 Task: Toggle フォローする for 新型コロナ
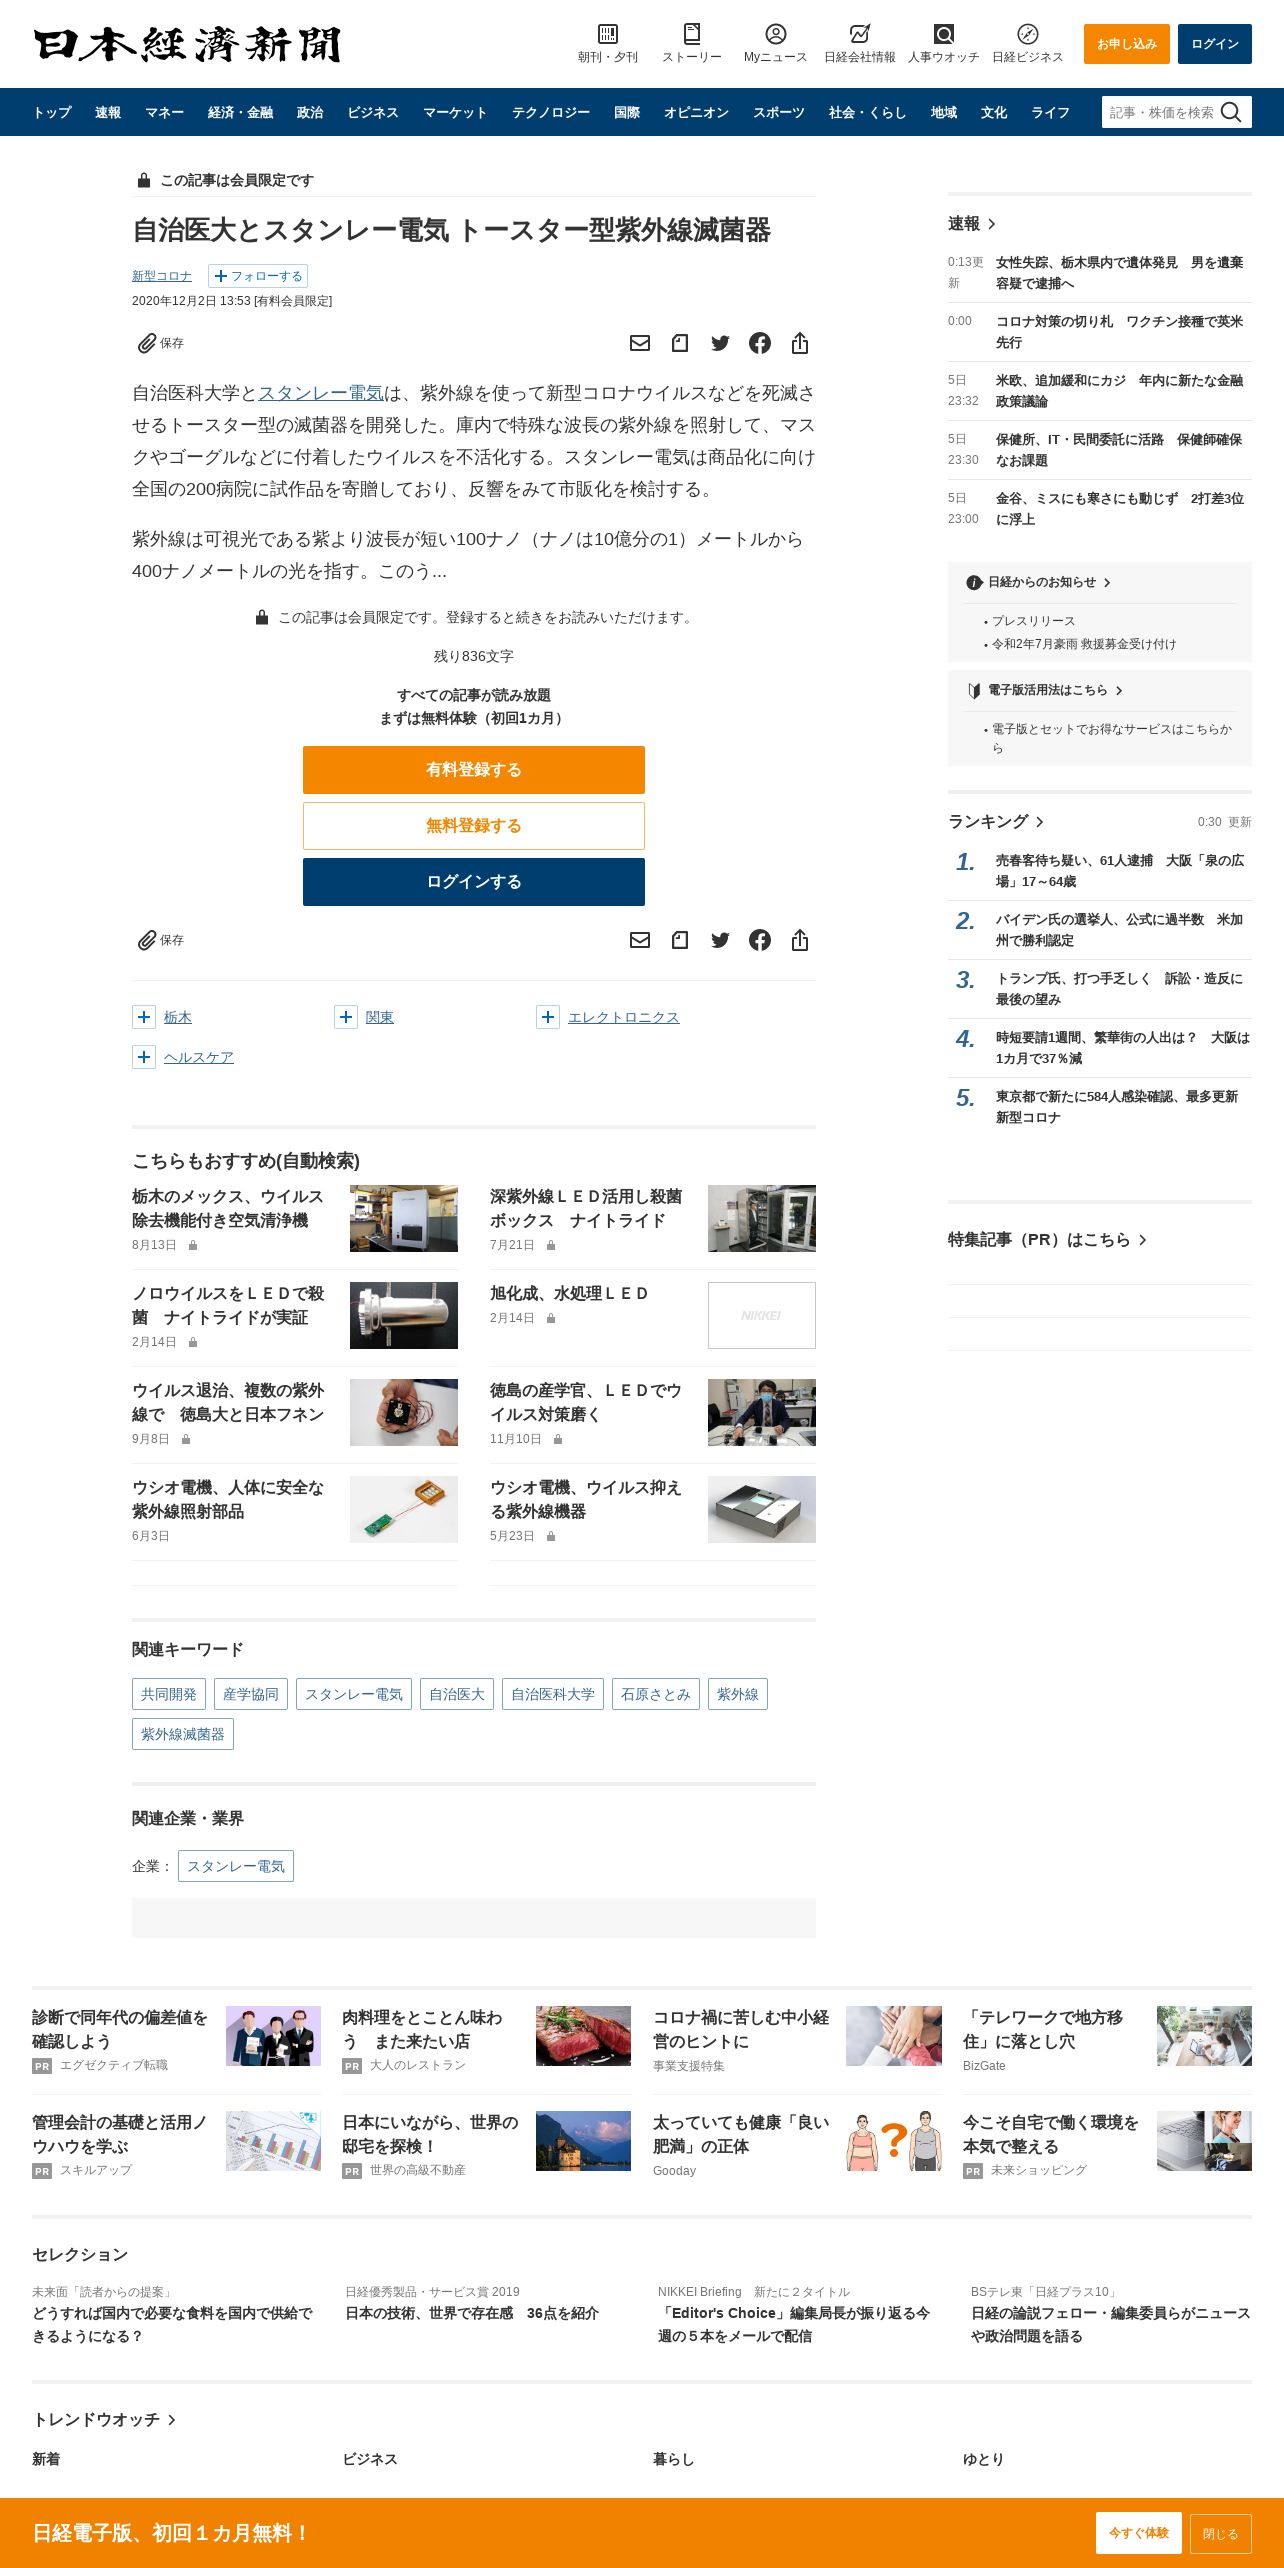258,276
